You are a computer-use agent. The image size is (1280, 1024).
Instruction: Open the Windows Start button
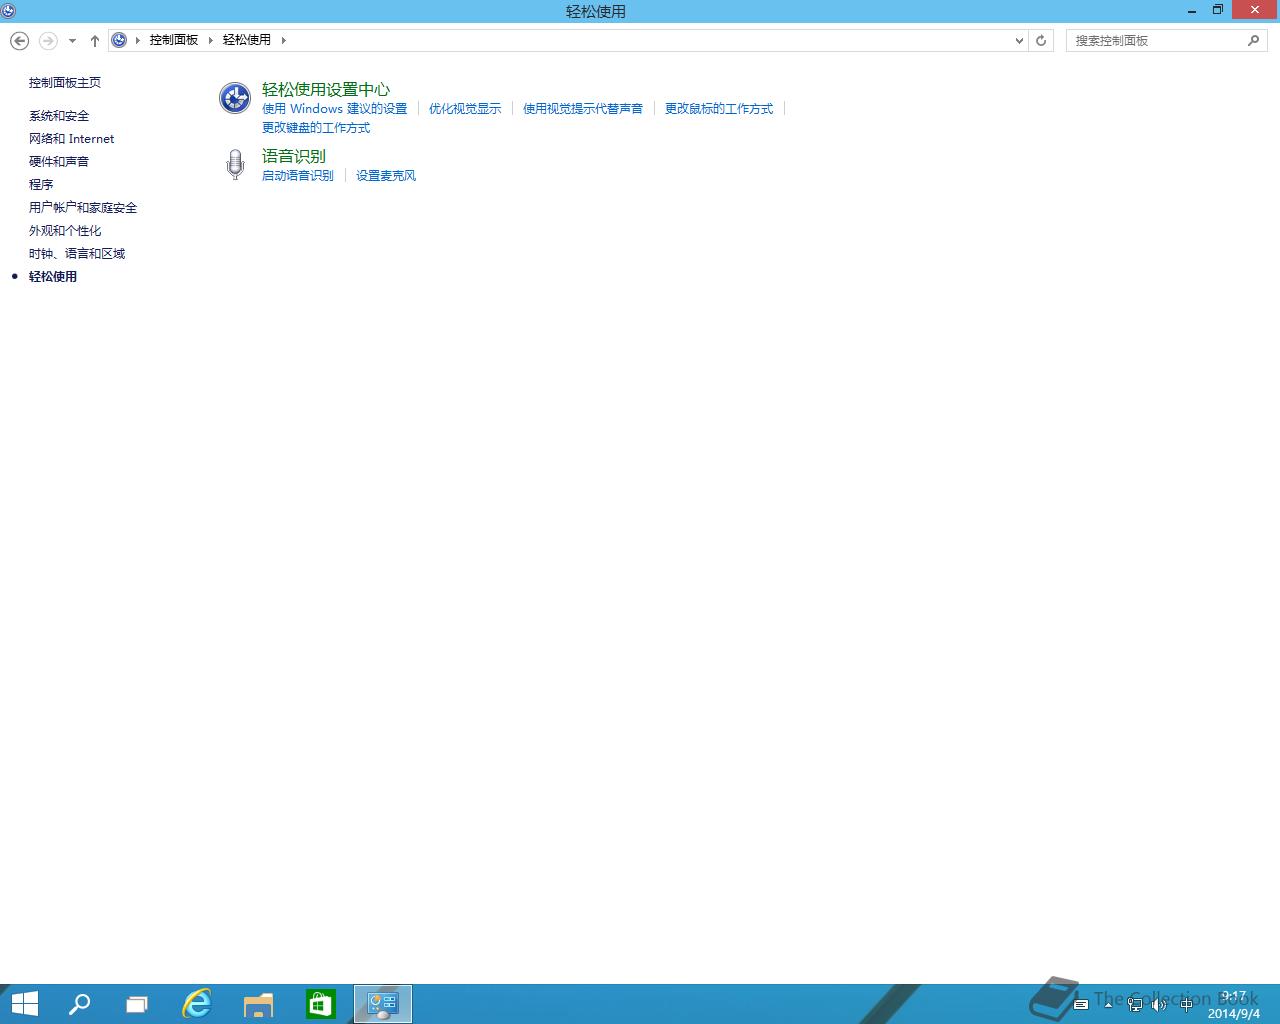[x=24, y=1004]
